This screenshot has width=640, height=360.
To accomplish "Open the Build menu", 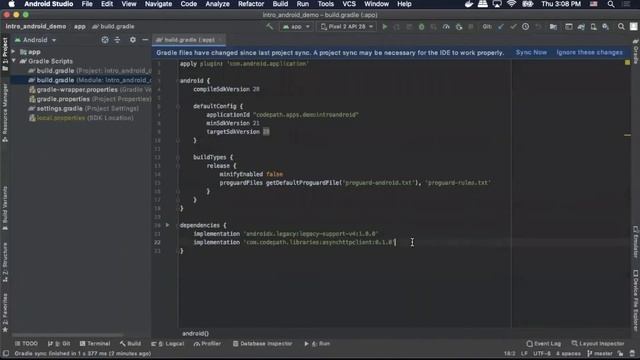I will point(280,4).
